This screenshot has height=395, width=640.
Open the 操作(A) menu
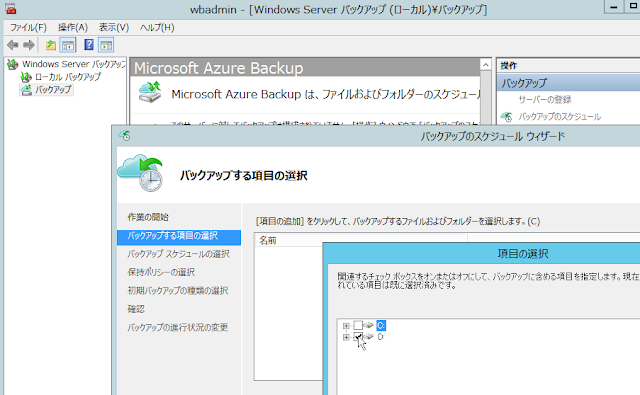(x=73, y=27)
